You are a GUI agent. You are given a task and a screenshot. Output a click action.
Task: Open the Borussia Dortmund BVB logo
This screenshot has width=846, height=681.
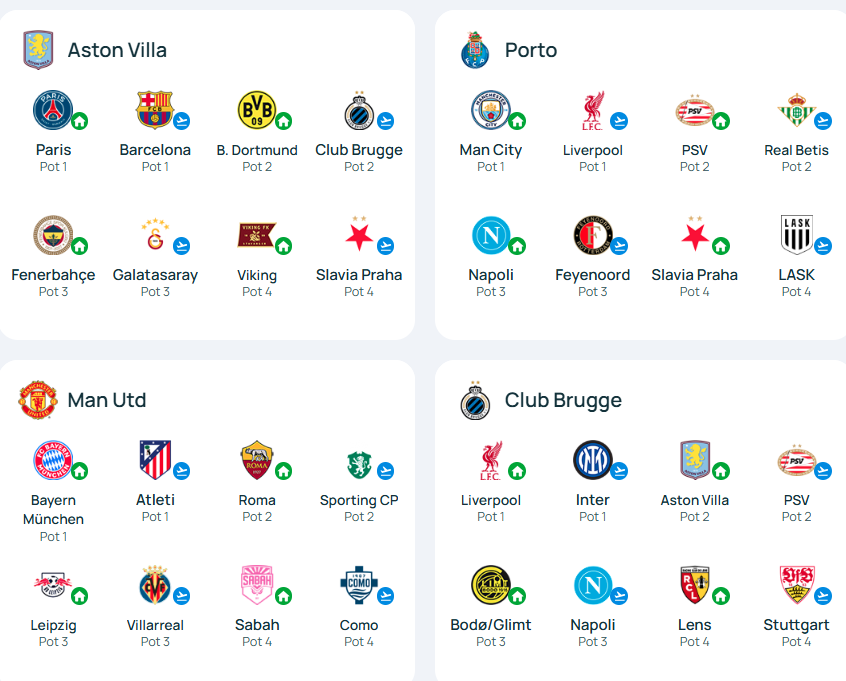pyautogui.click(x=257, y=110)
